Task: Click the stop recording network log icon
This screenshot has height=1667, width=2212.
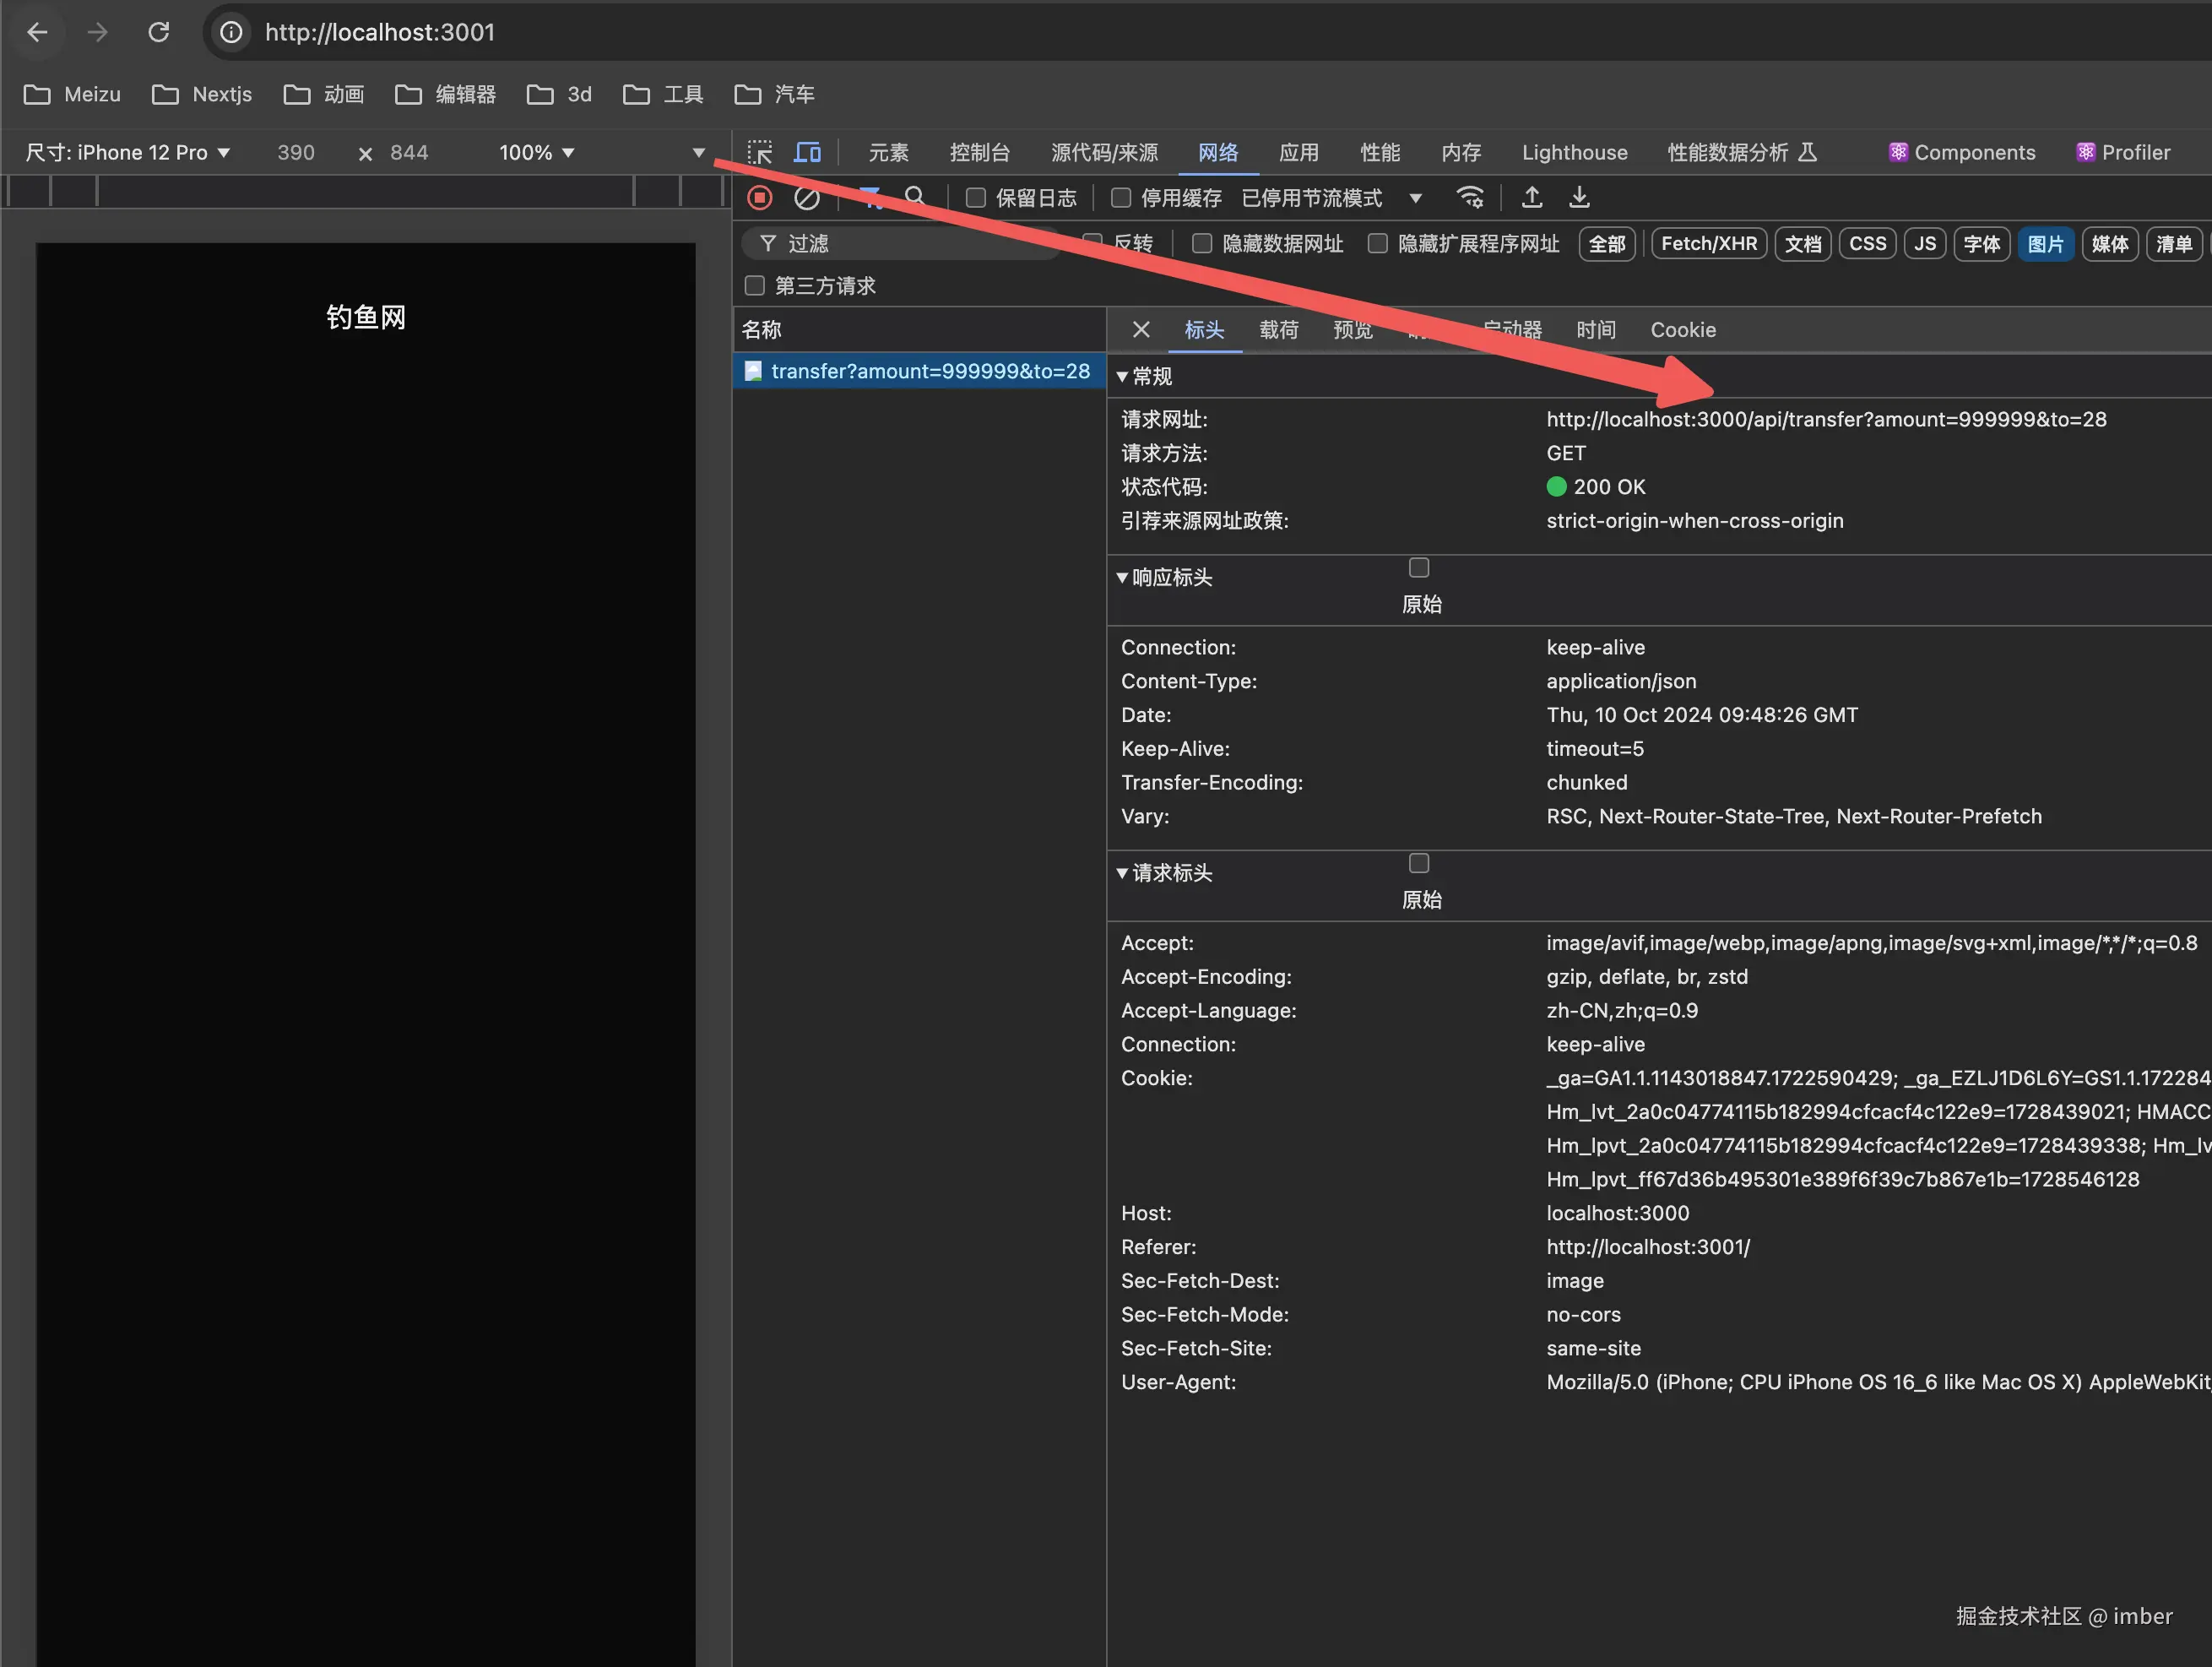Action: click(x=760, y=198)
